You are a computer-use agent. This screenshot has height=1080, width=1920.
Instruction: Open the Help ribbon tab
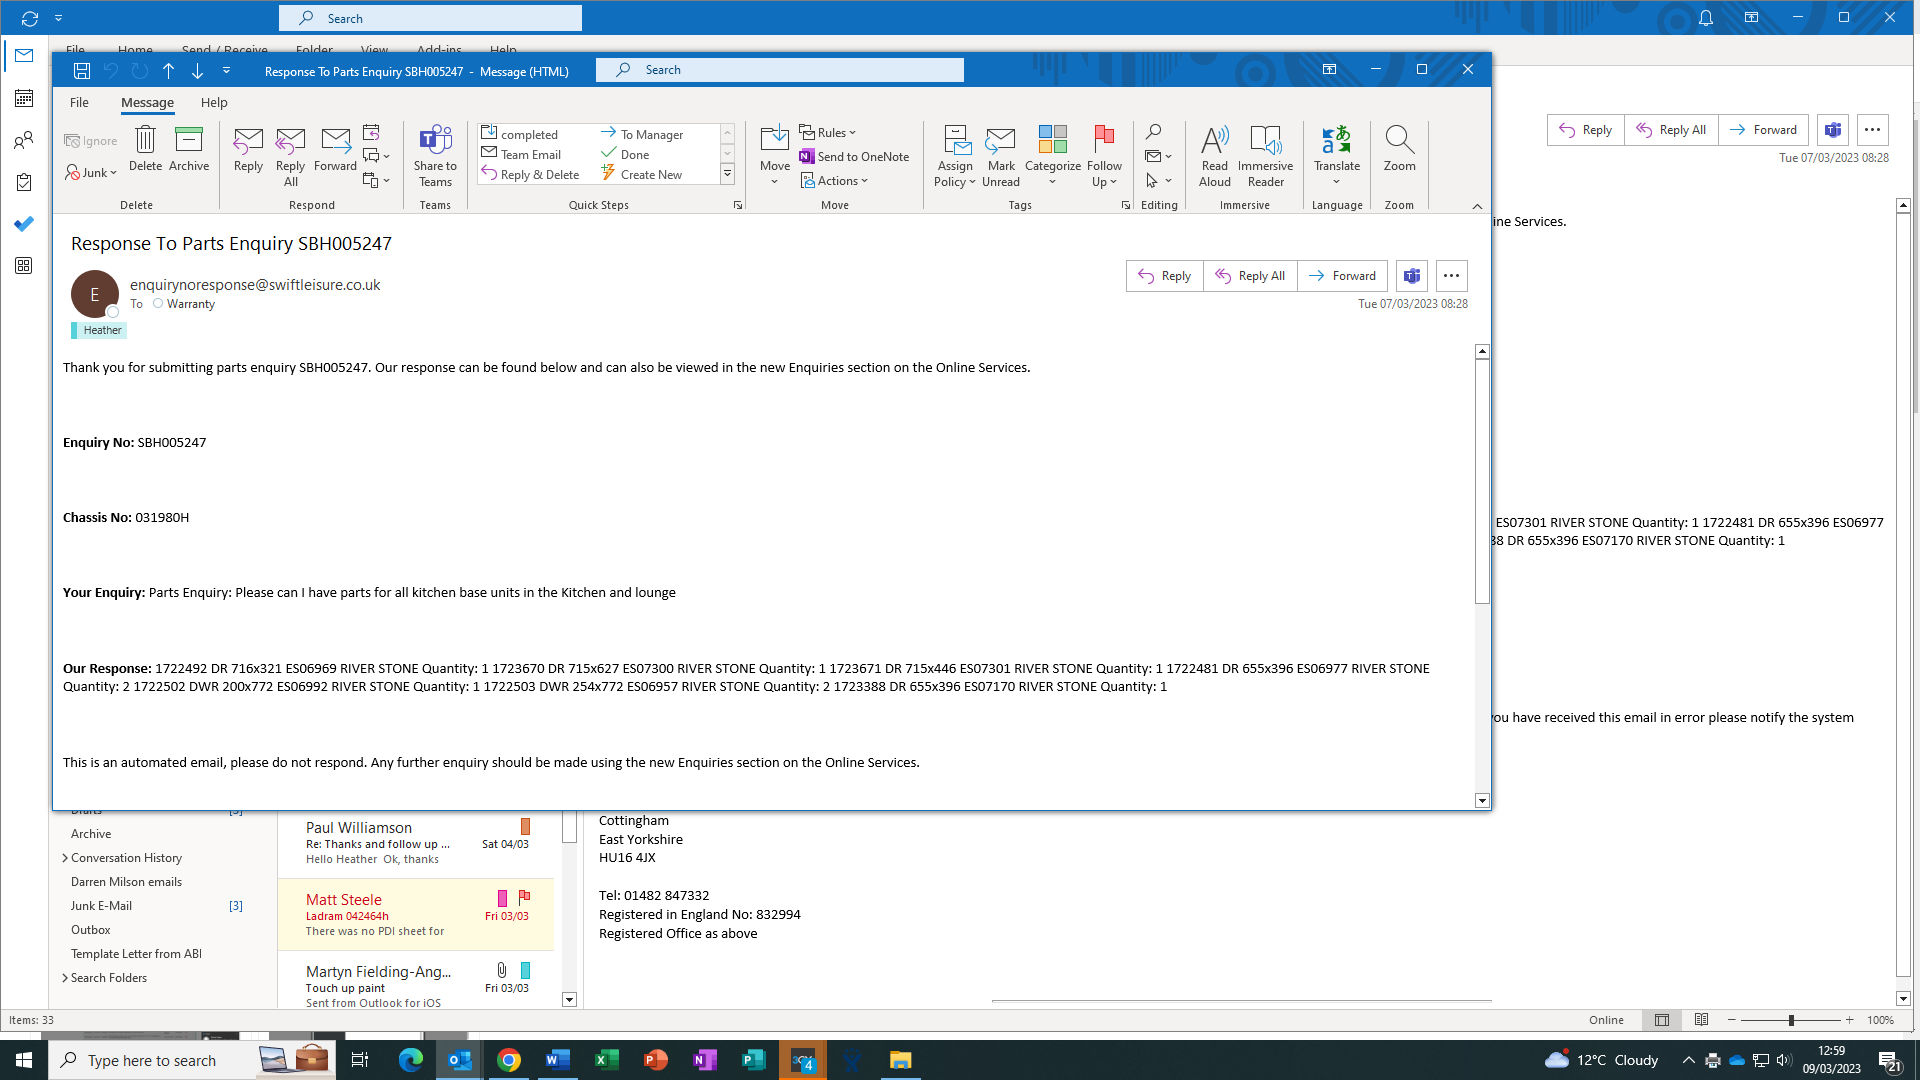tap(214, 102)
